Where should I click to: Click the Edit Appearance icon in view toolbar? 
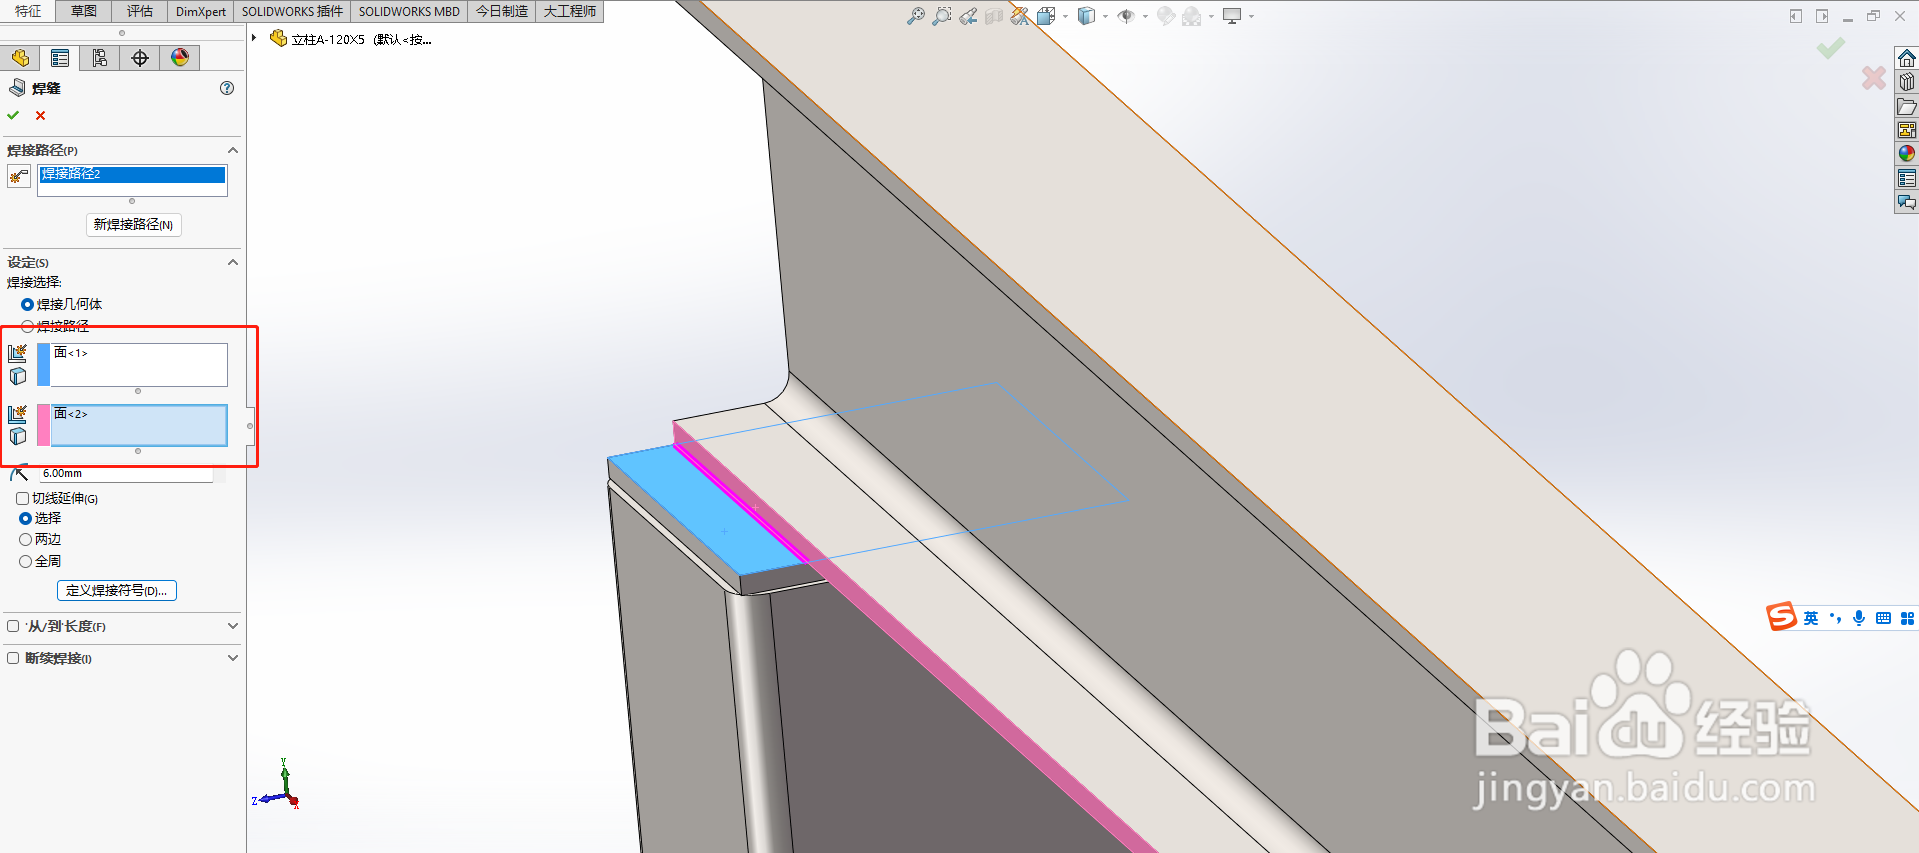pos(1165,16)
